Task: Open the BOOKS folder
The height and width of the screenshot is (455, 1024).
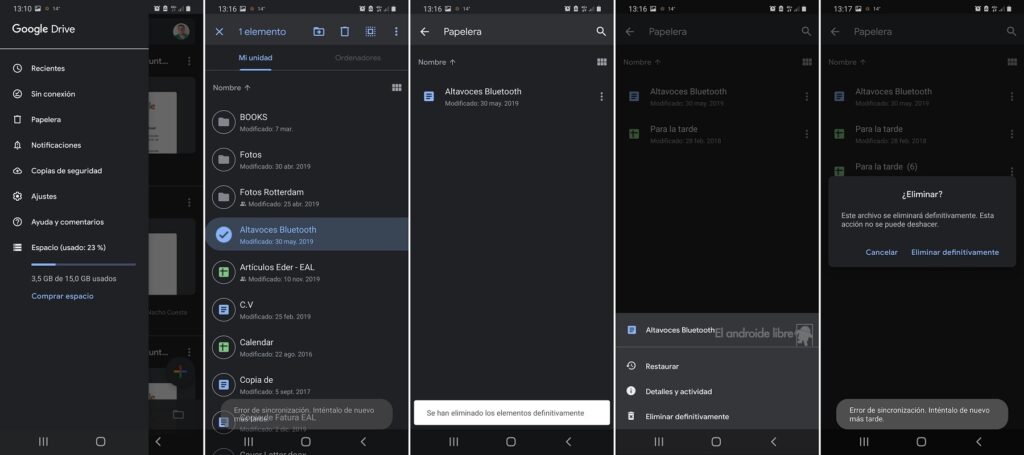Action: (x=306, y=122)
